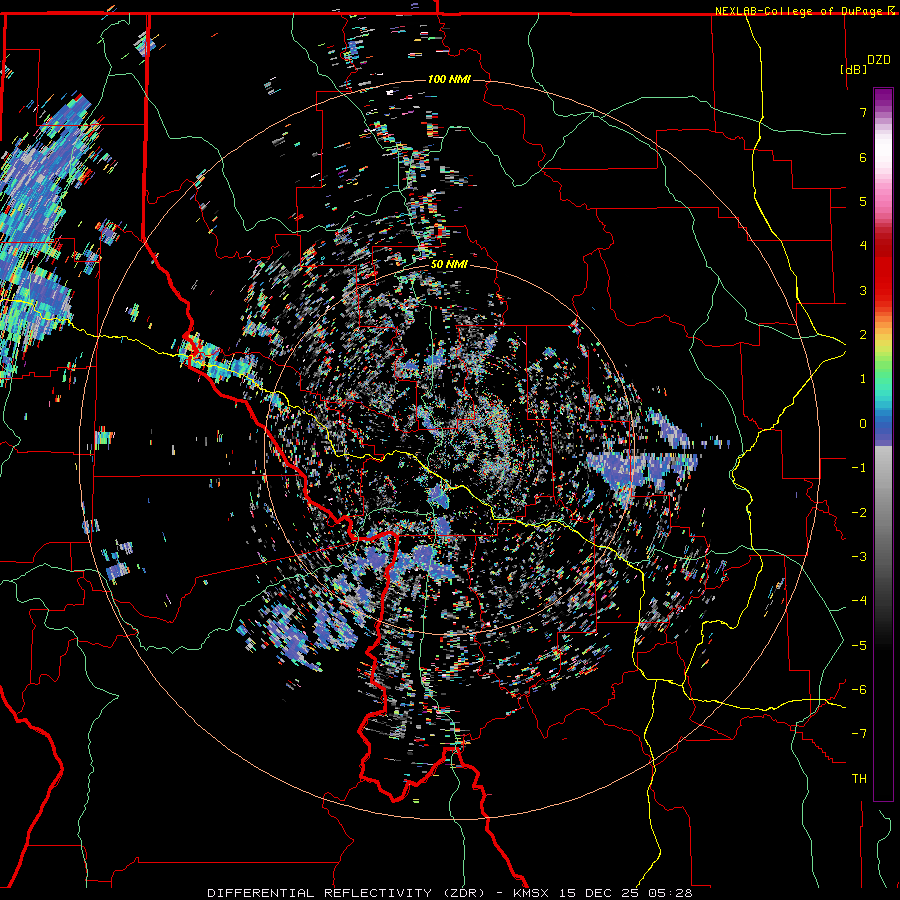Click the 6 tick label on the color scale
Viewport: 900px width, 900px height.
(x=863, y=157)
